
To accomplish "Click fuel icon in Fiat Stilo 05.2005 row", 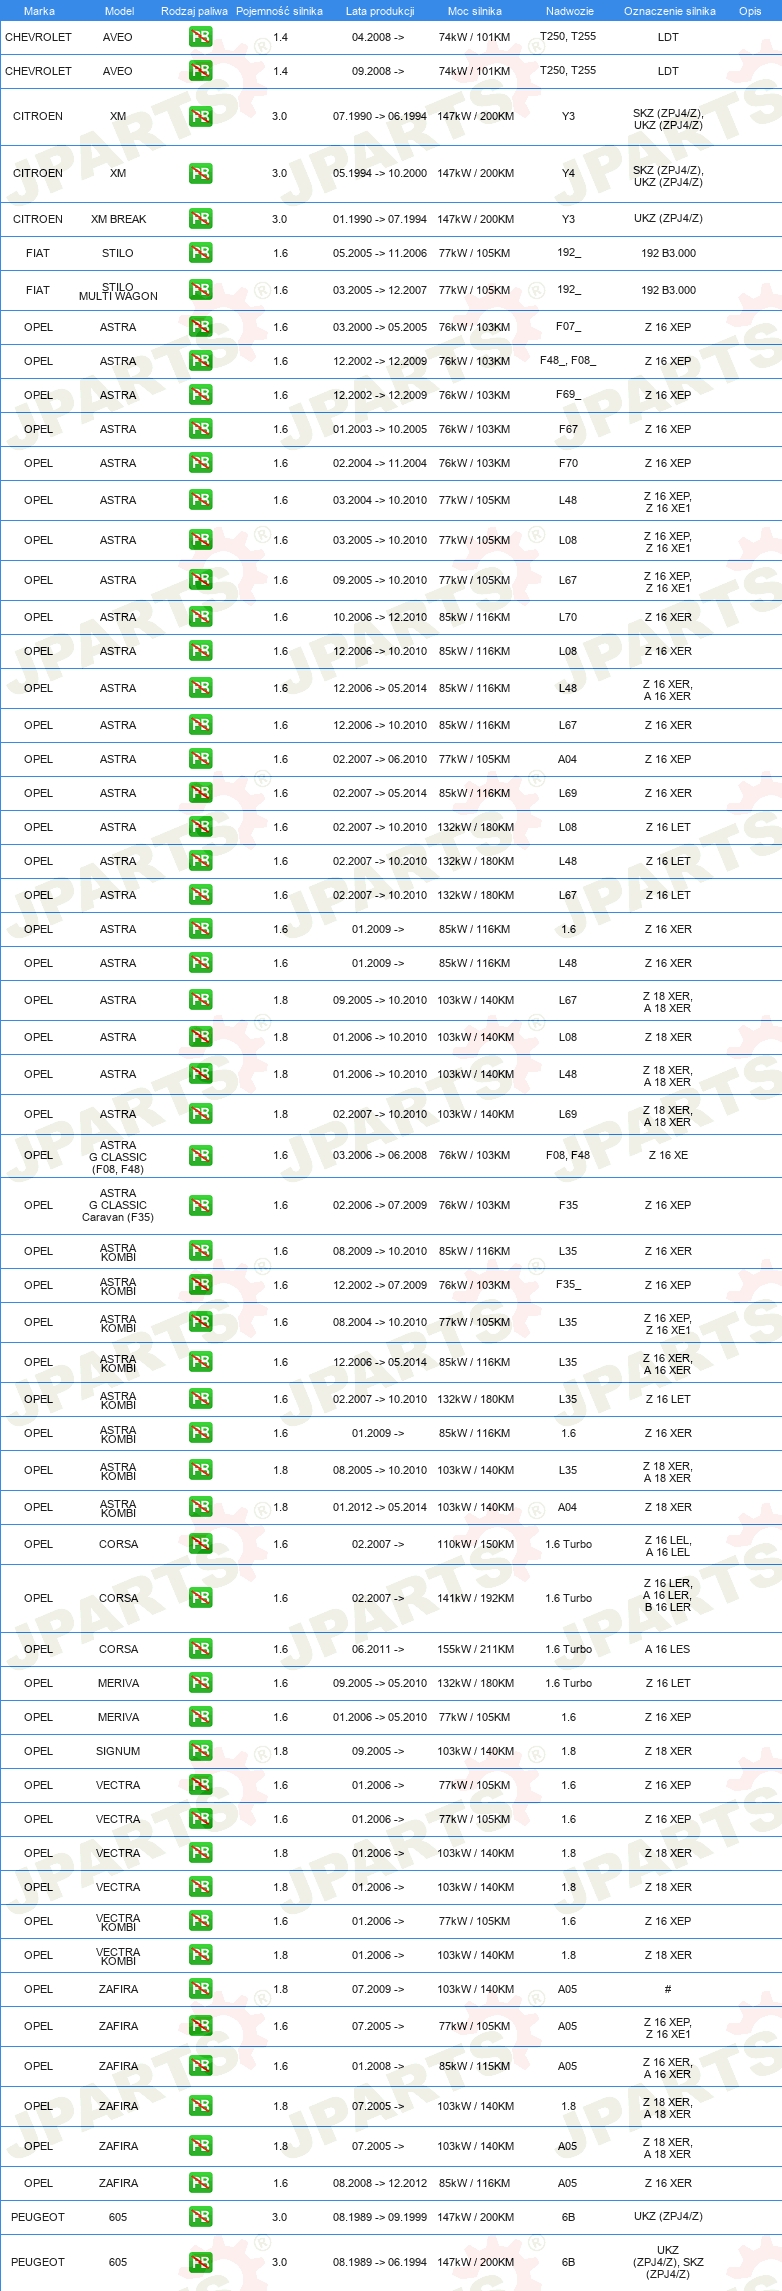I will click(200, 253).
